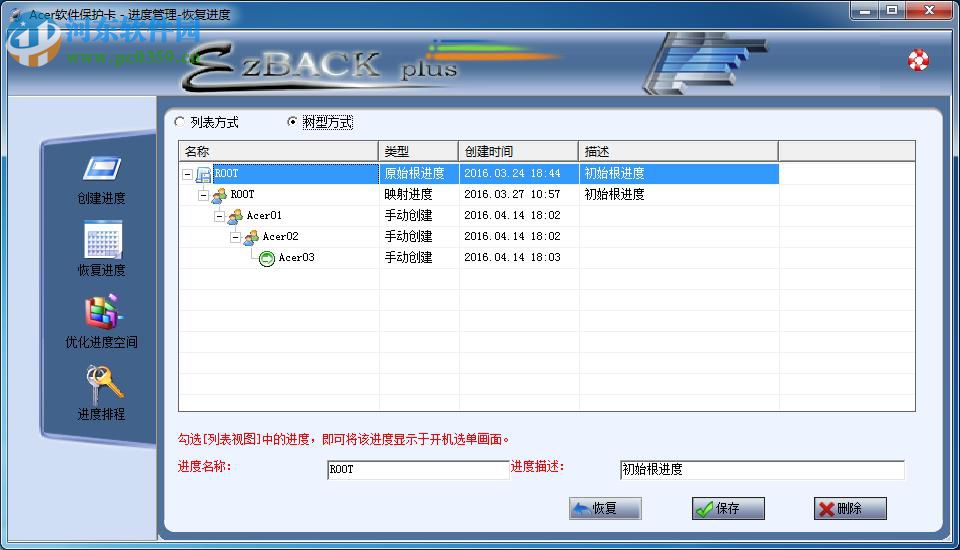Click the mapped ROOT users icon
This screenshot has height=550, width=960.
click(x=219, y=195)
